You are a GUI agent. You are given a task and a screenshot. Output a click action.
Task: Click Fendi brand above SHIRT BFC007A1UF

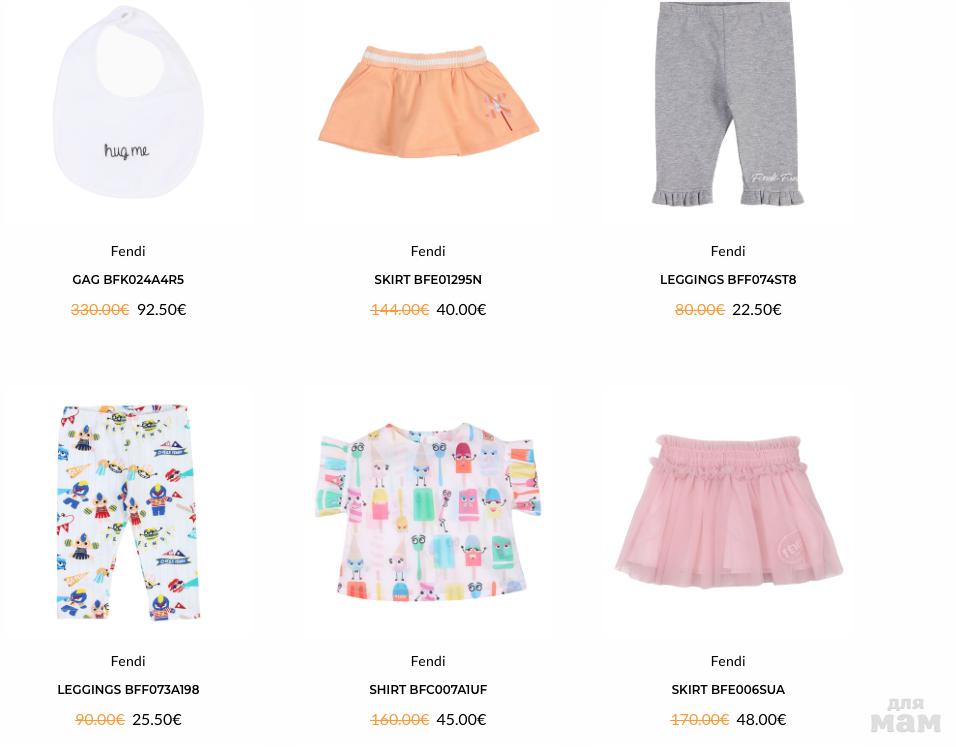coord(428,661)
